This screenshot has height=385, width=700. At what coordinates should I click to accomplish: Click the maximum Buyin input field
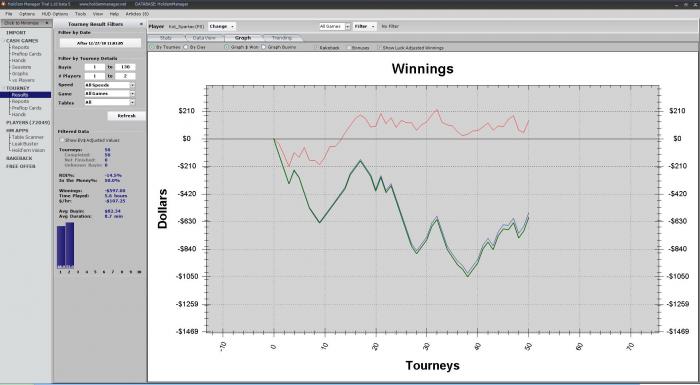tap(125, 67)
